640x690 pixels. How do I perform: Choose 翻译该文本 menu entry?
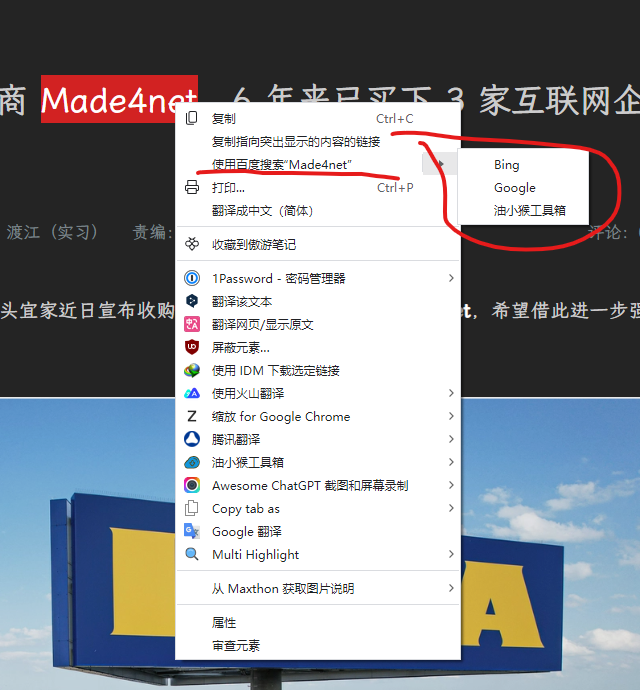(318, 301)
